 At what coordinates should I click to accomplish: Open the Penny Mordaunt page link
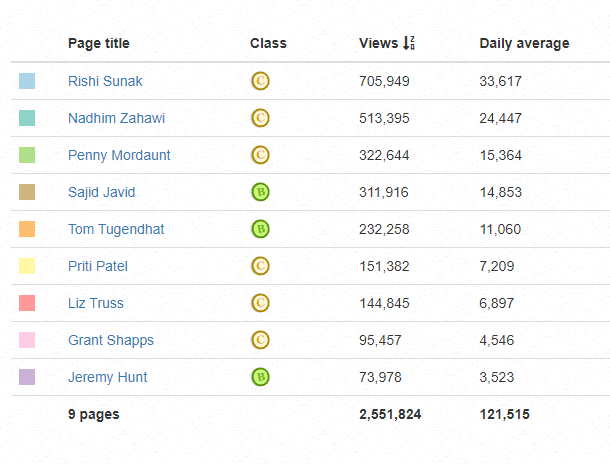[x=119, y=155]
